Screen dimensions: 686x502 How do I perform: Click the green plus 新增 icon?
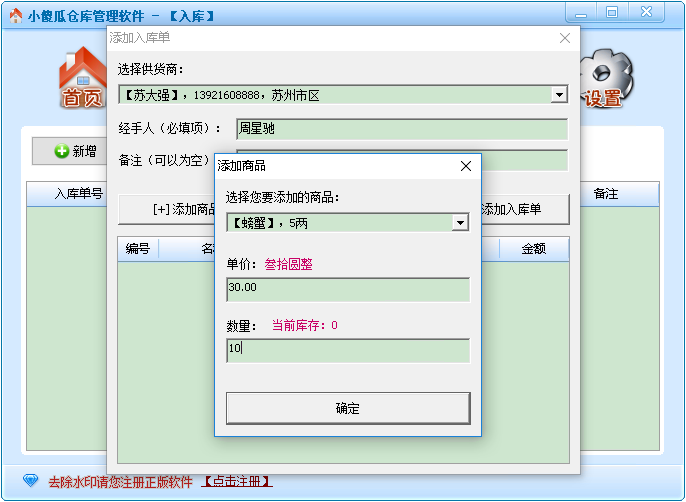pyautogui.click(x=62, y=151)
